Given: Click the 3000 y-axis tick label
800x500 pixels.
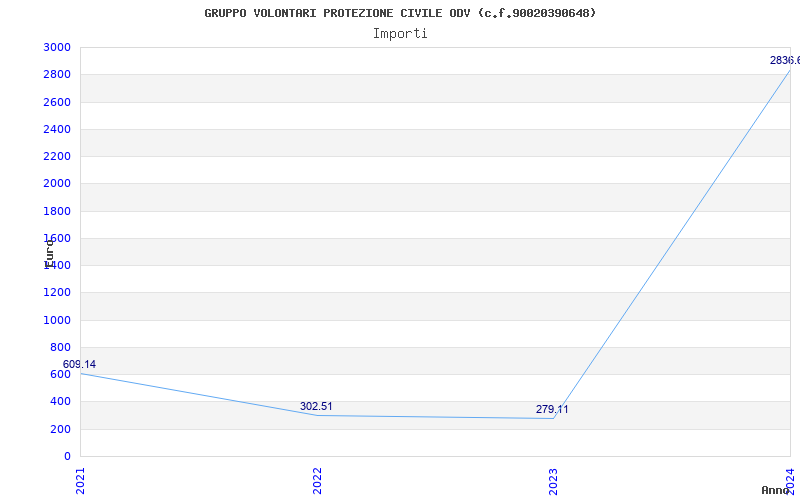Looking at the screenshot, I should (57, 47).
